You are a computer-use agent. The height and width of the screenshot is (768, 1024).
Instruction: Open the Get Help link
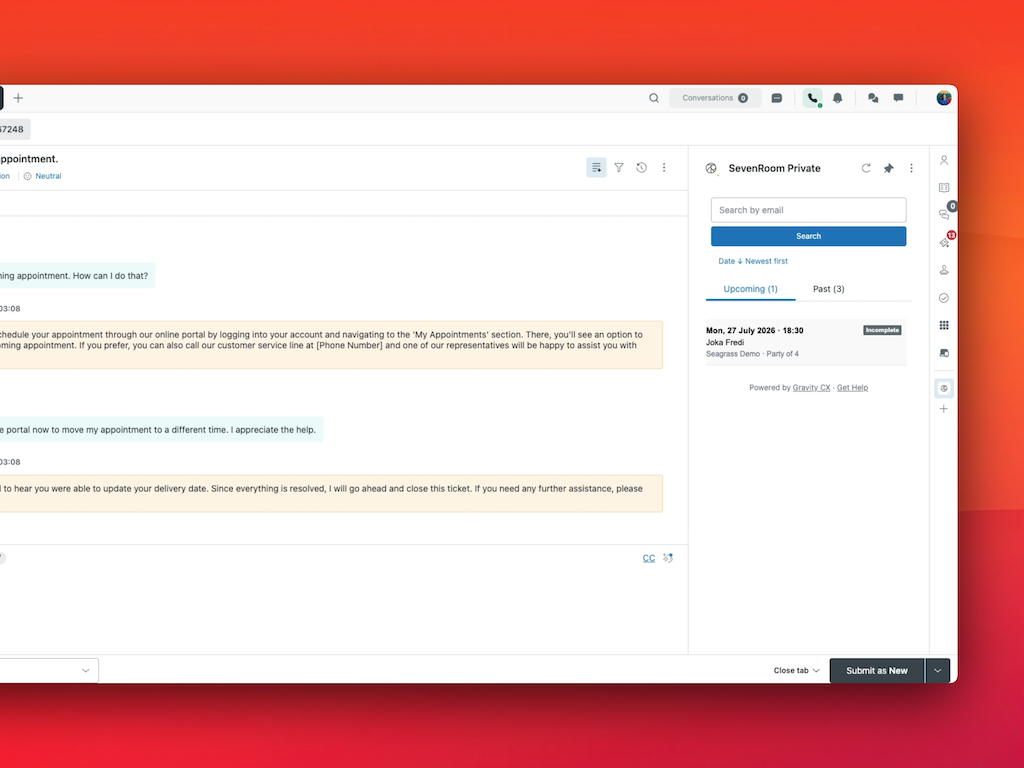click(x=852, y=388)
